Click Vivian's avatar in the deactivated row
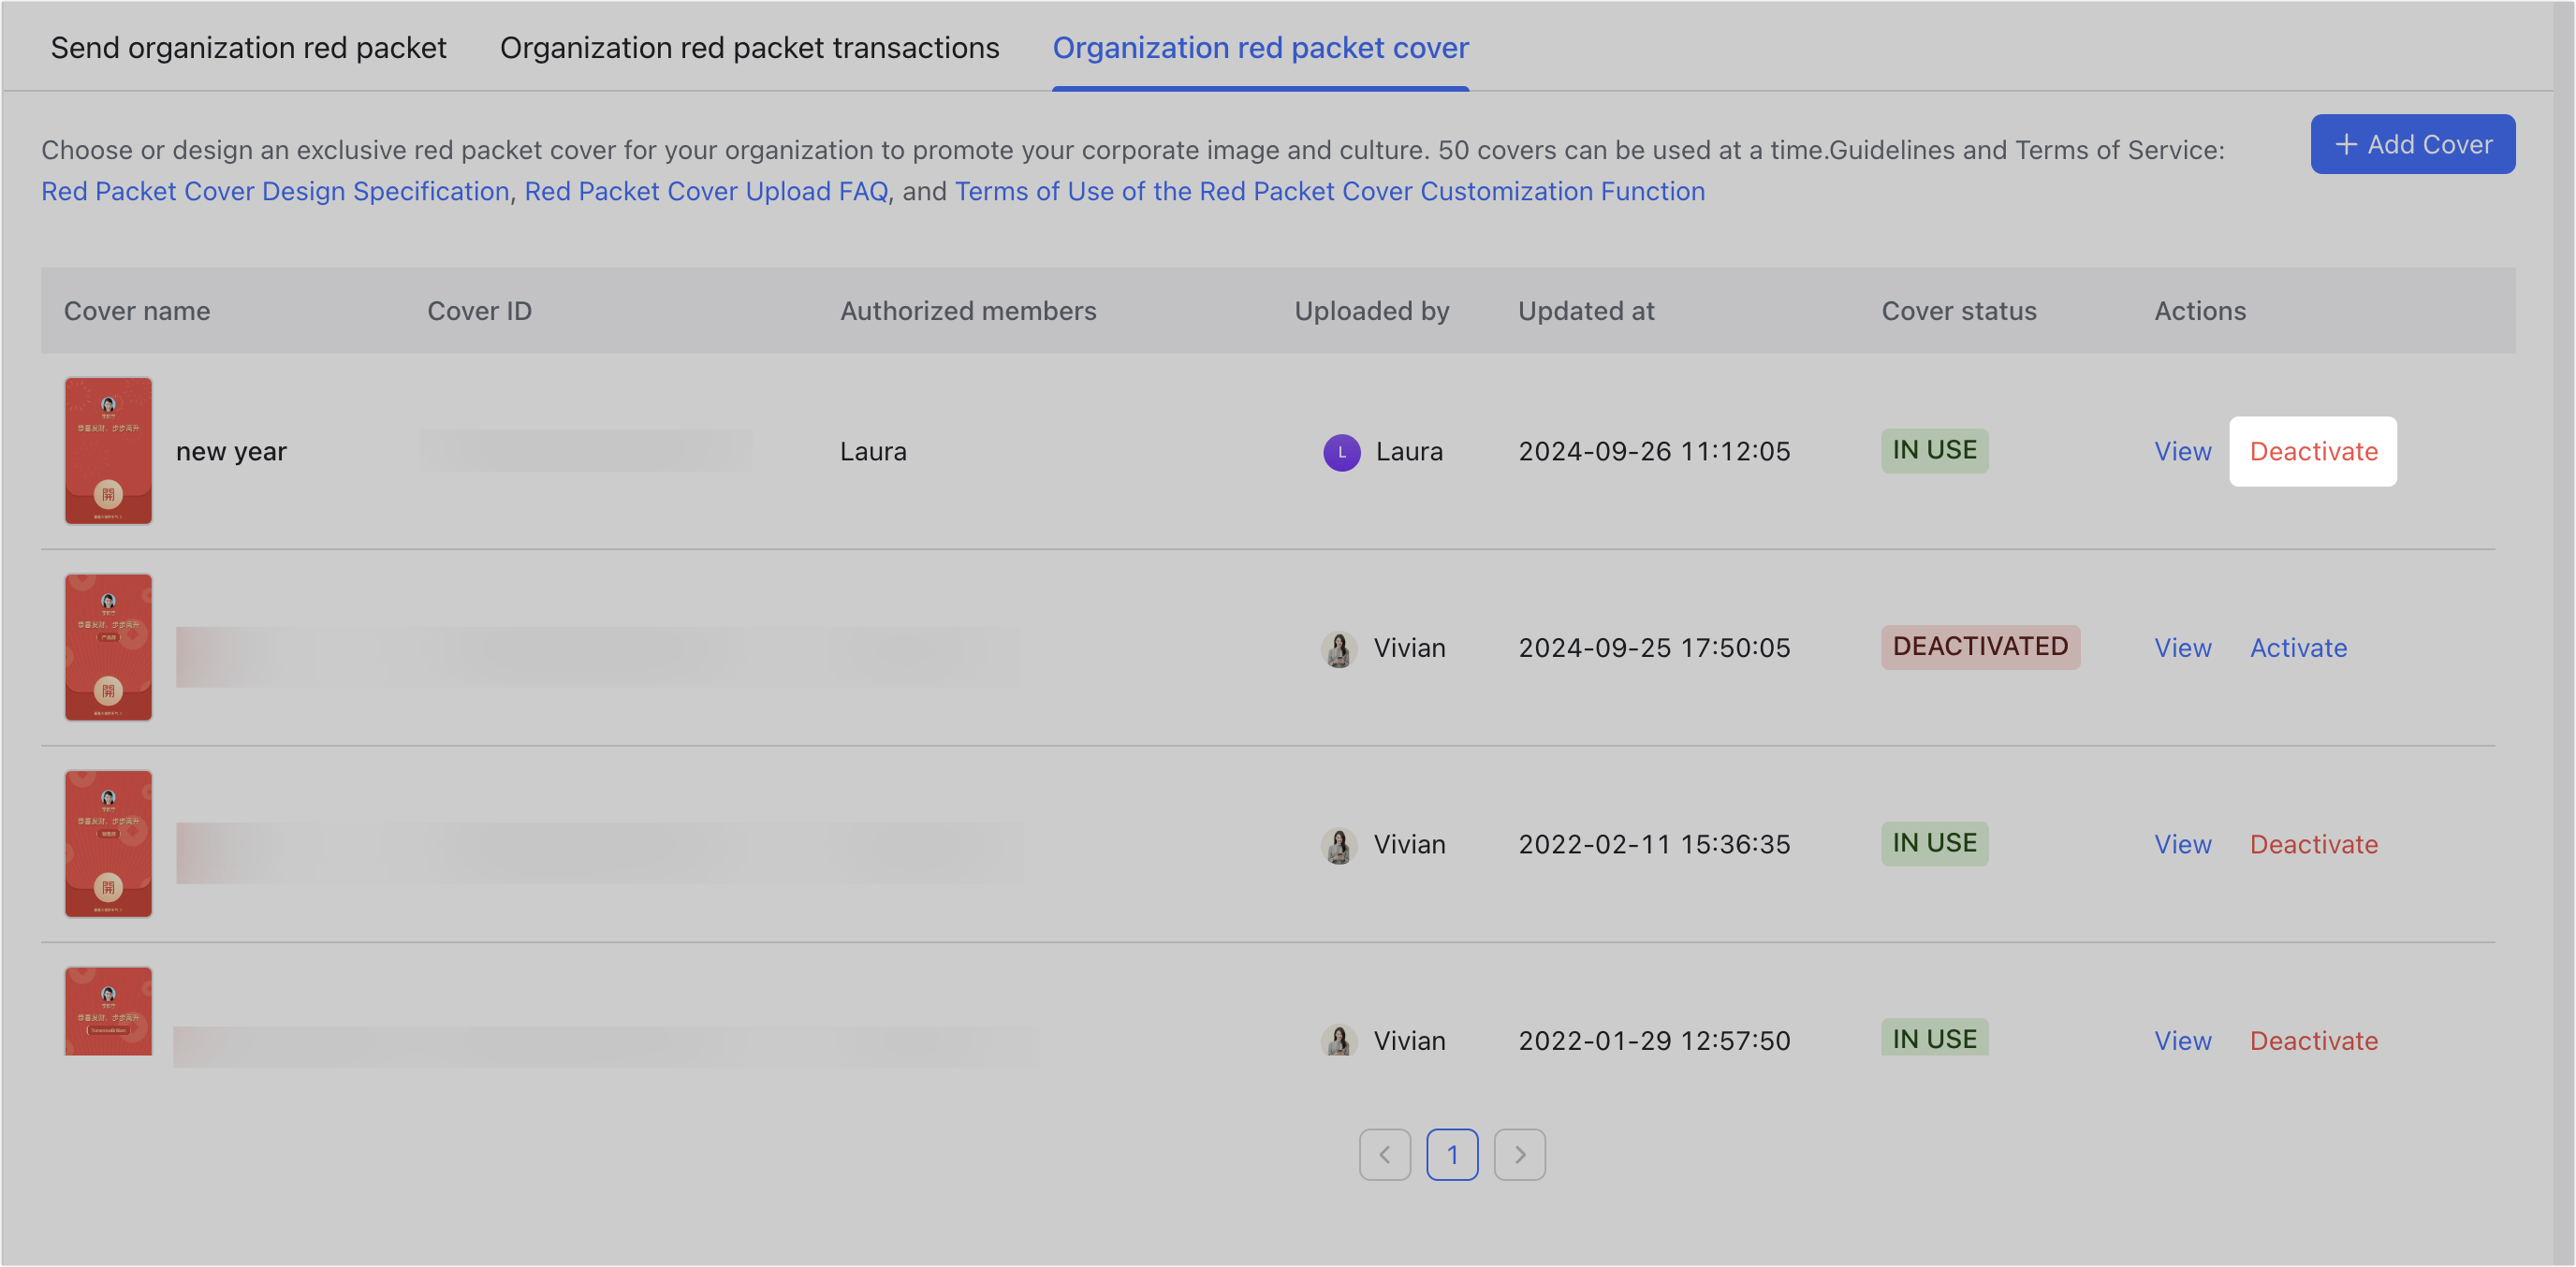The width and height of the screenshot is (2576, 1267). pos(1338,649)
